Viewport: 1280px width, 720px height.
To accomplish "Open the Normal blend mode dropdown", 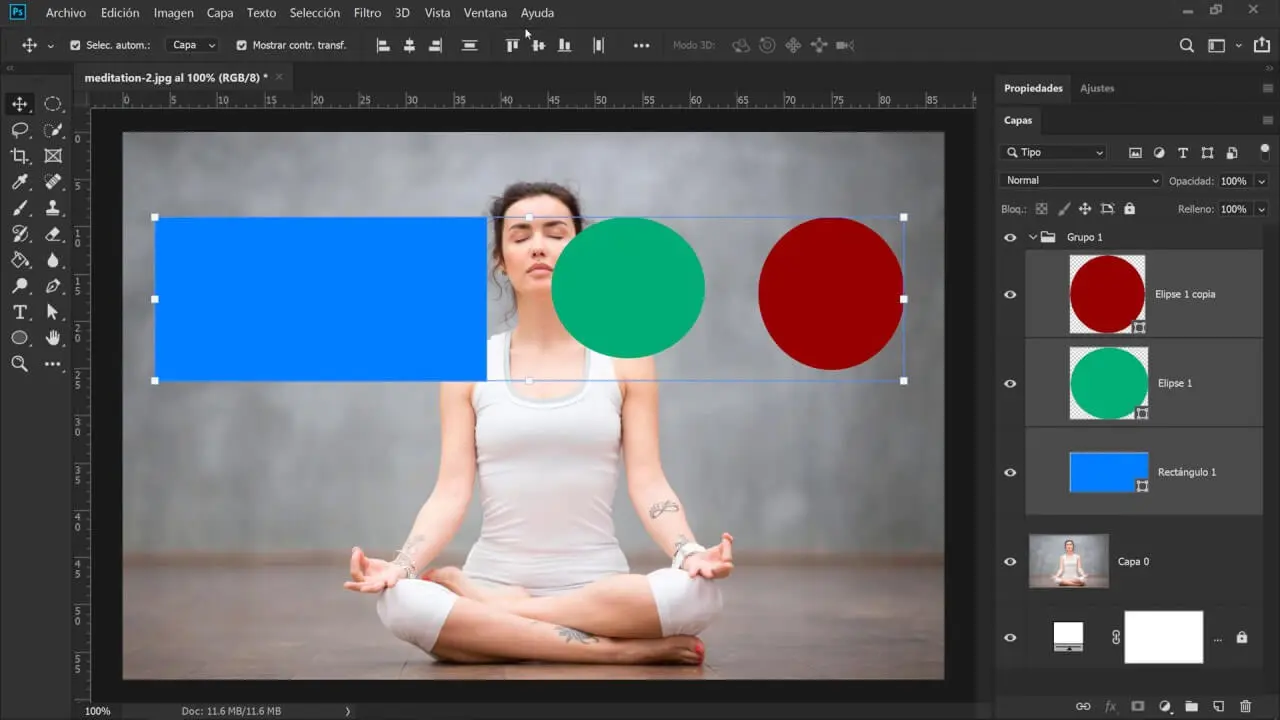I will point(1081,180).
